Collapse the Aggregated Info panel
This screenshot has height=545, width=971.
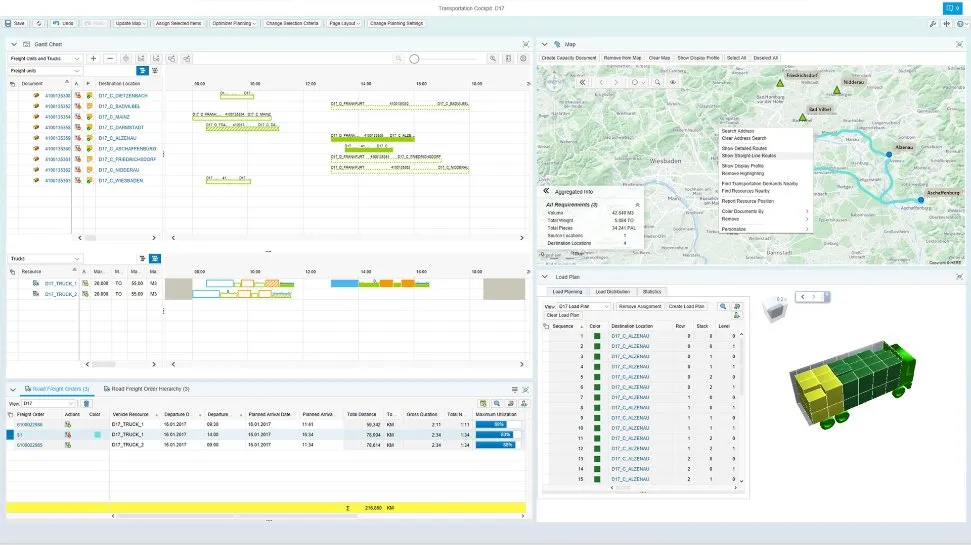(546, 190)
